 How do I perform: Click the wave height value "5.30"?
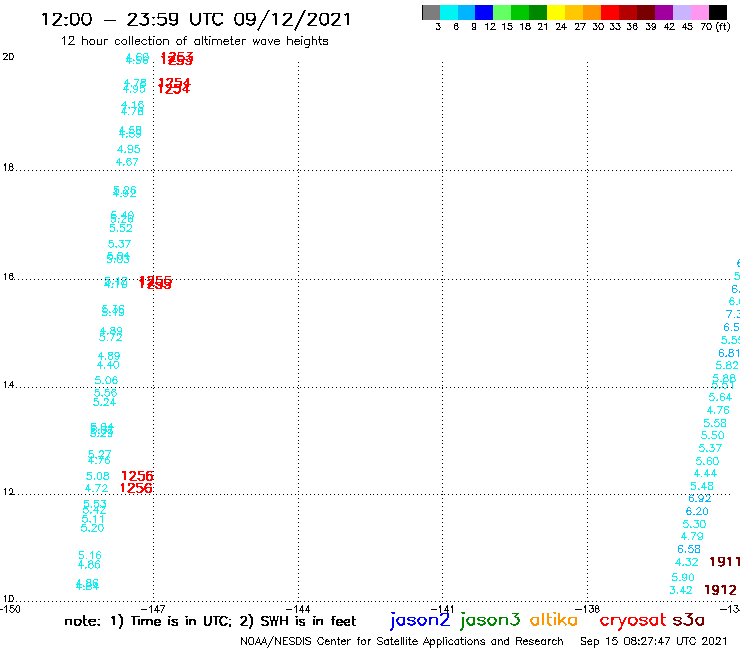coord(694,524)
